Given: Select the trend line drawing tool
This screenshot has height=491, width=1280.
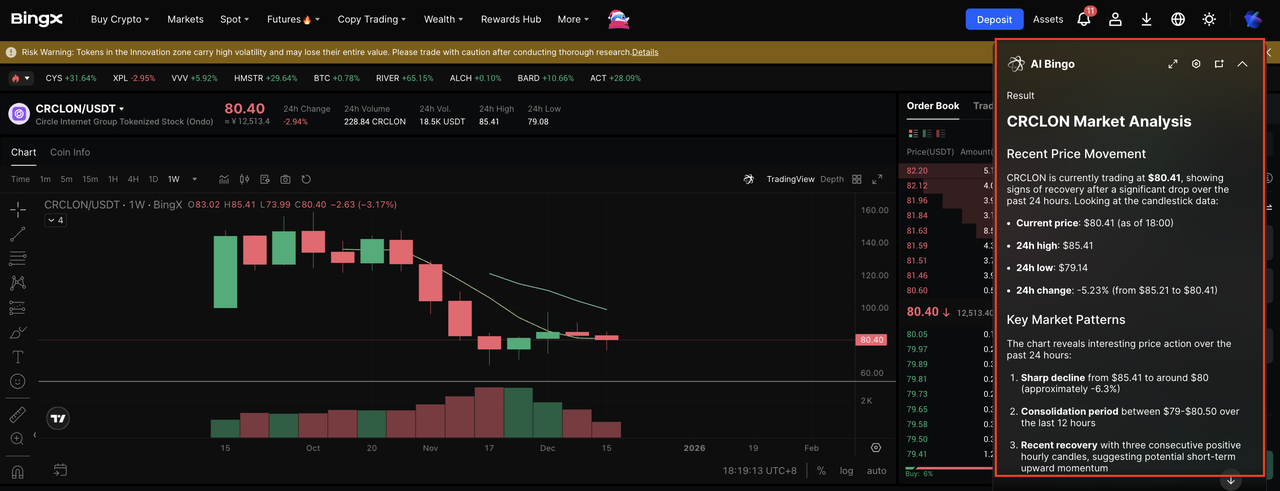Looking at the screenshot, I should [18, 234].
